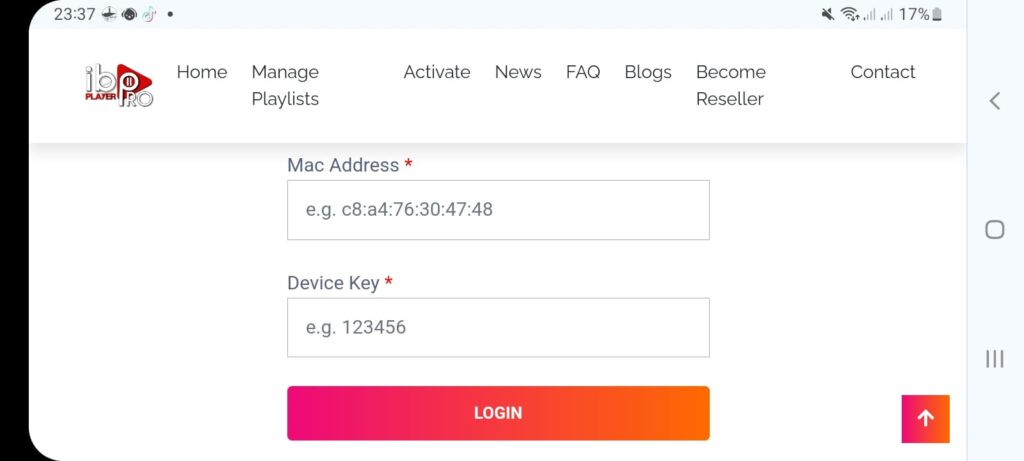The width and height of the screenshot is (1024, 461).
Task: Open the Become Reseller link
Action: (x=731, y=85)
